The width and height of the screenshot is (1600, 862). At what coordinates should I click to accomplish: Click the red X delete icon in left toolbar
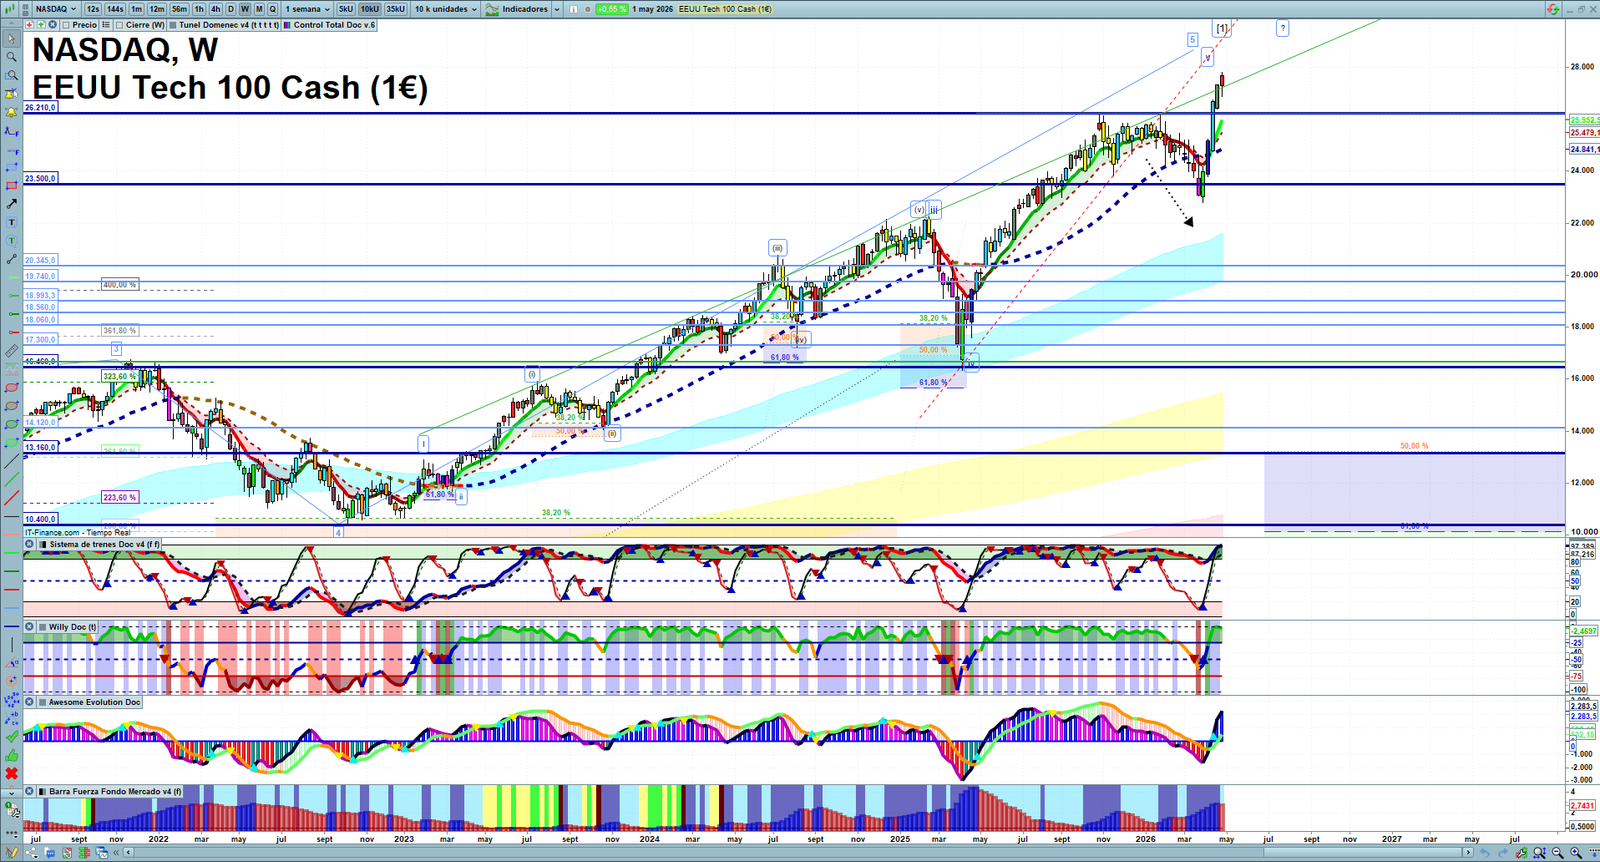click(12, 775)
